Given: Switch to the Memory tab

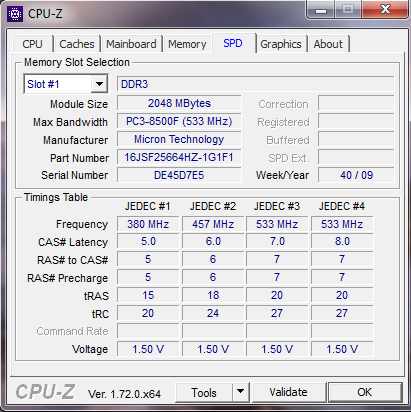Looking at the screenshot, I should coord(187,44).
